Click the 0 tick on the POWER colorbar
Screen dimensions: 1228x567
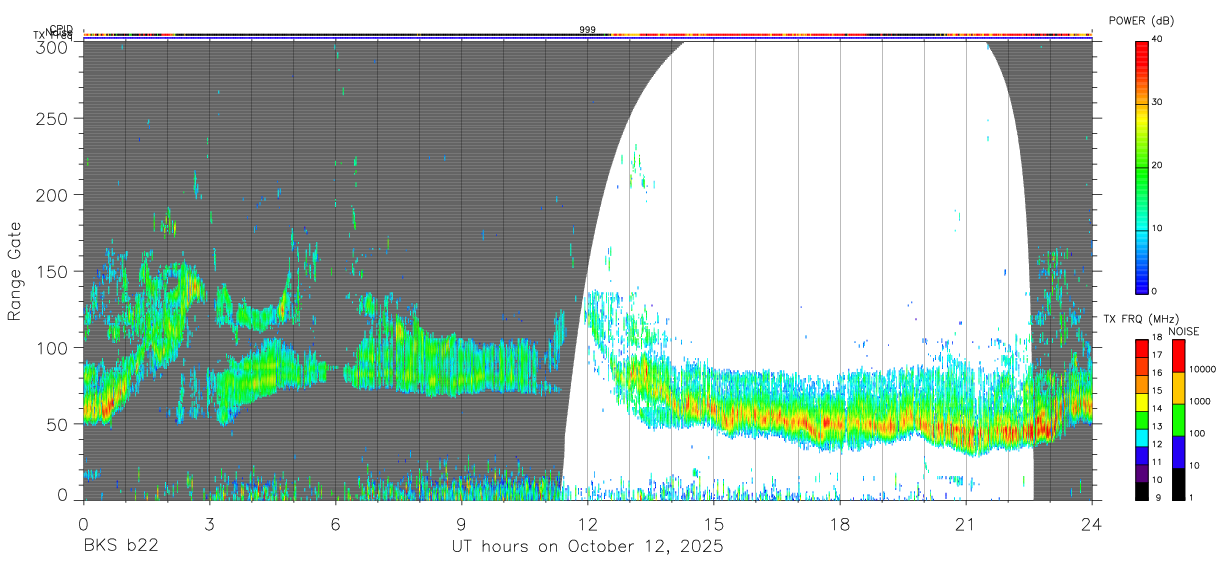click(x=1156, y=291)
